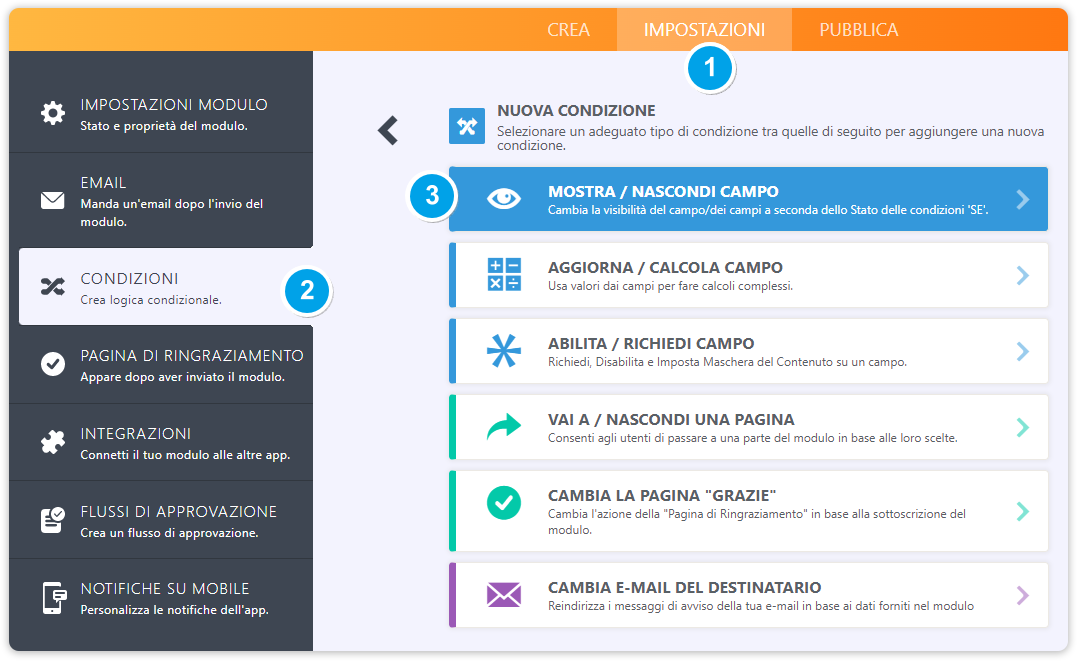Screen dimensions: 1077x661
Task: Click "Appare dopo aver inviato il modulo." text
Action: pyautogui.click(x=183, y=377)
